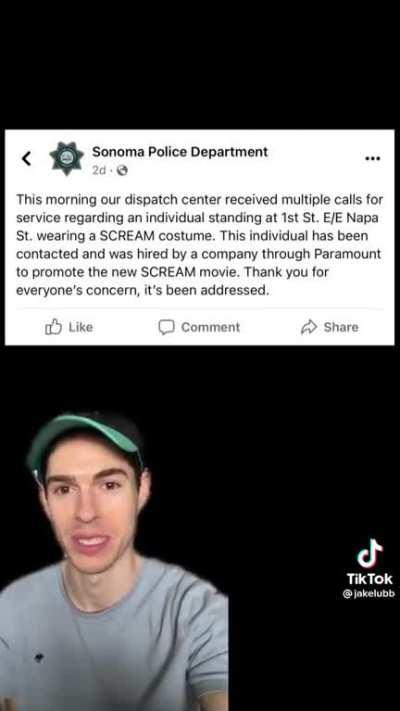Click the globe public visibility icon
Image resolution: width=400 pixels, height=711 pixels.
[x=122, y=170]
